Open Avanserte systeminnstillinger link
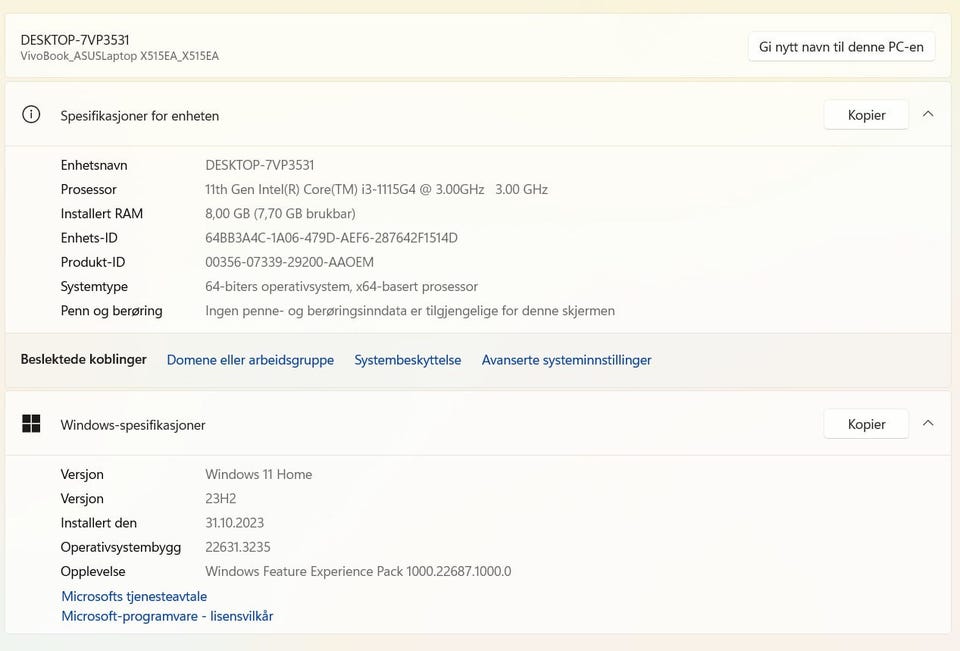The height and width of the screenshot is (651, 960). (566, 360)
